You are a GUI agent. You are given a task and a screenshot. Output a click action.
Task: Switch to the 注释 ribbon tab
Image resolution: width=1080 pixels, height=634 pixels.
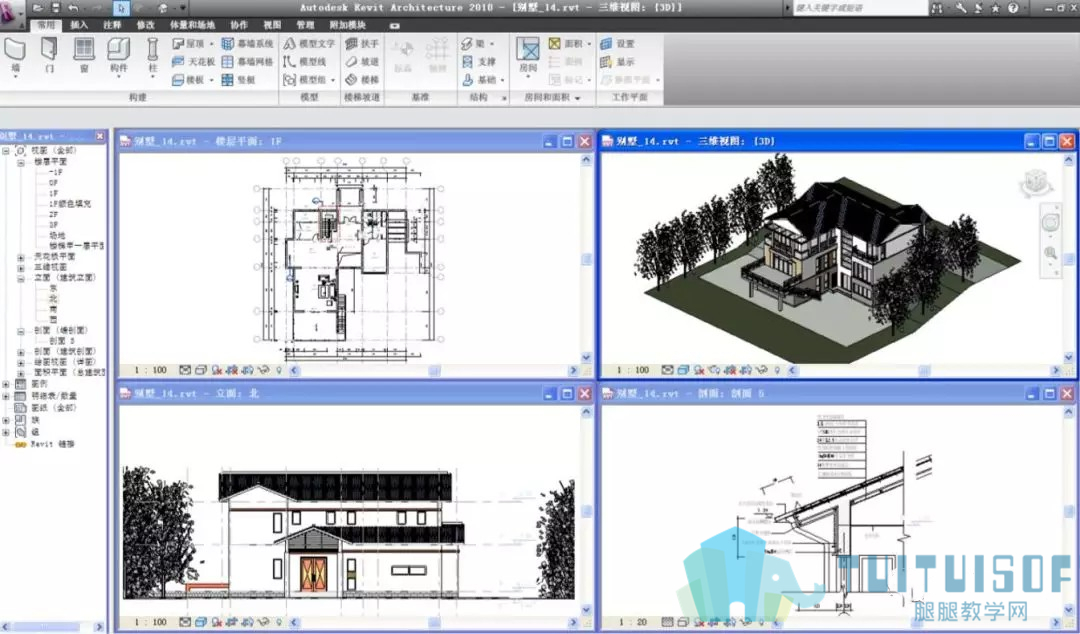(x=112, y=25)
